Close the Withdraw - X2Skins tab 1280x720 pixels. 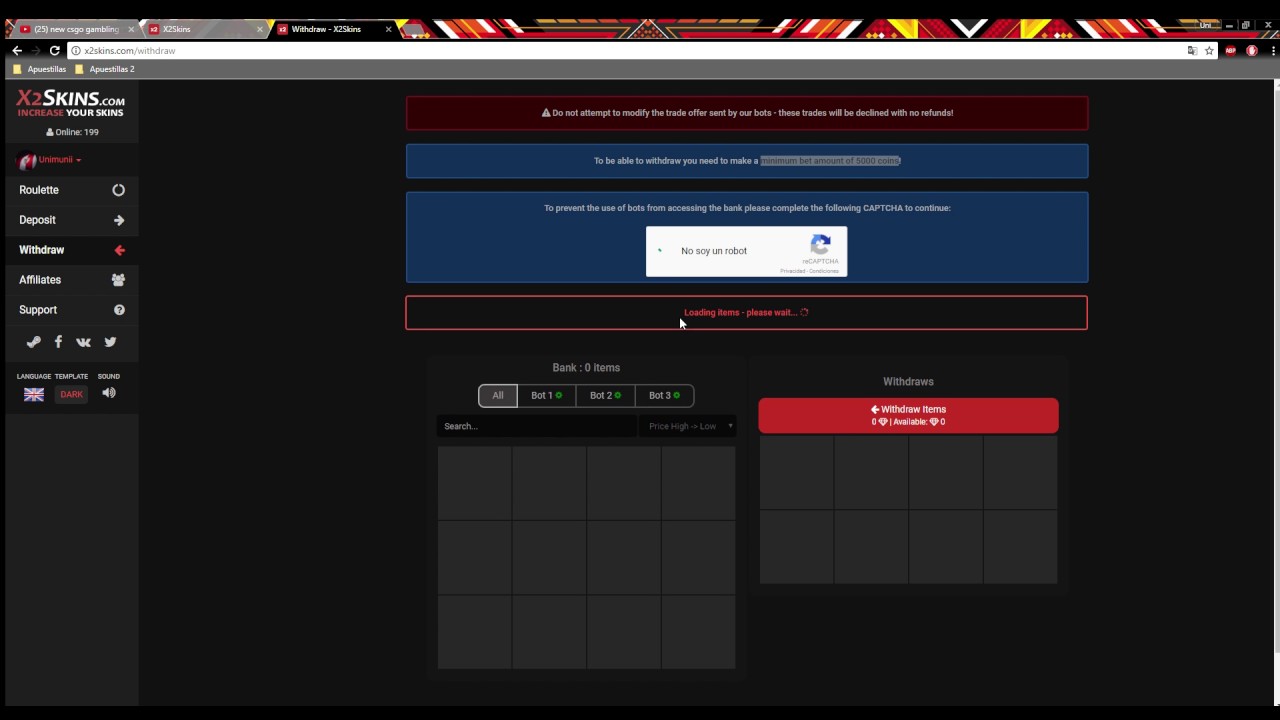pos(389,29)
